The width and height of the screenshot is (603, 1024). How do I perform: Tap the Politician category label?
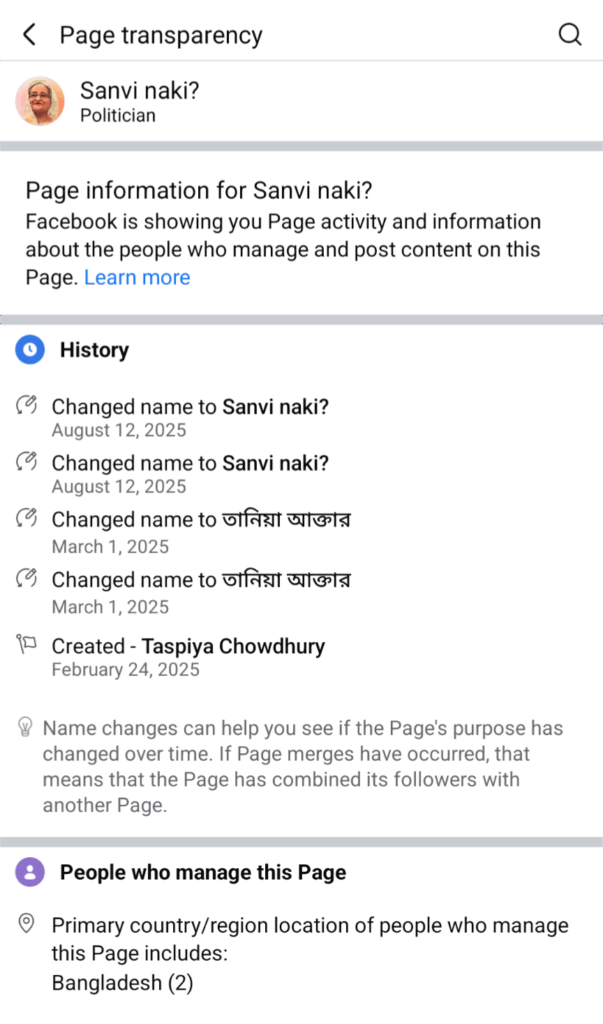tap(118, 115)
